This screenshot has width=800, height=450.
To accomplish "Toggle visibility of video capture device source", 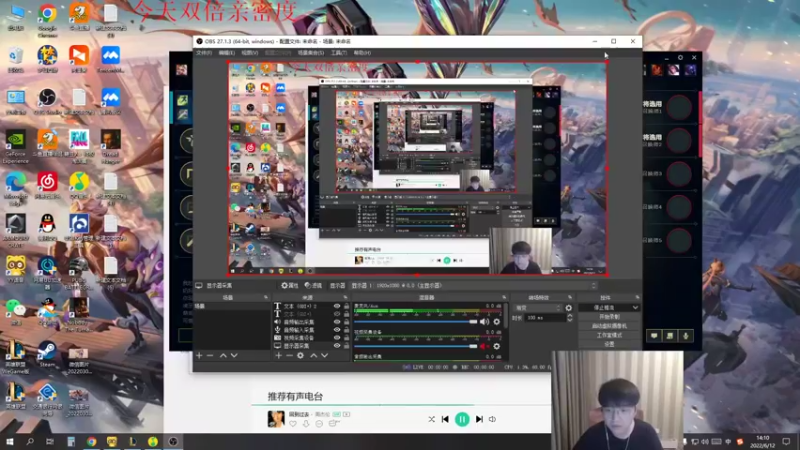I will 337,338.
